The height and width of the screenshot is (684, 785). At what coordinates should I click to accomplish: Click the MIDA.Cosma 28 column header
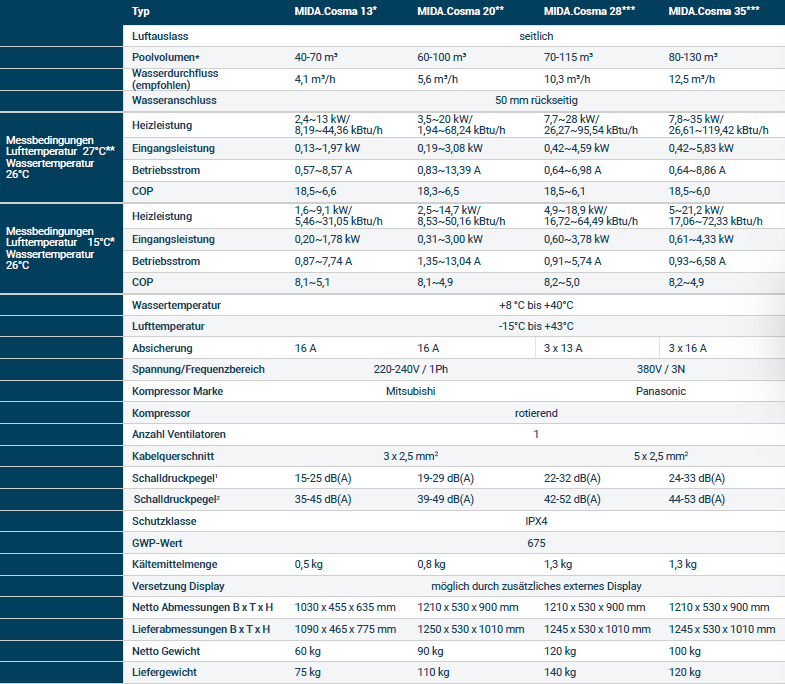click(x=589, y=11)
